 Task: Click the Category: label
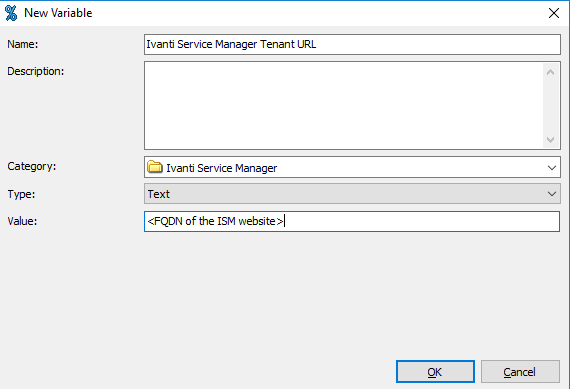pyautogui.click(x=32, y=166)
